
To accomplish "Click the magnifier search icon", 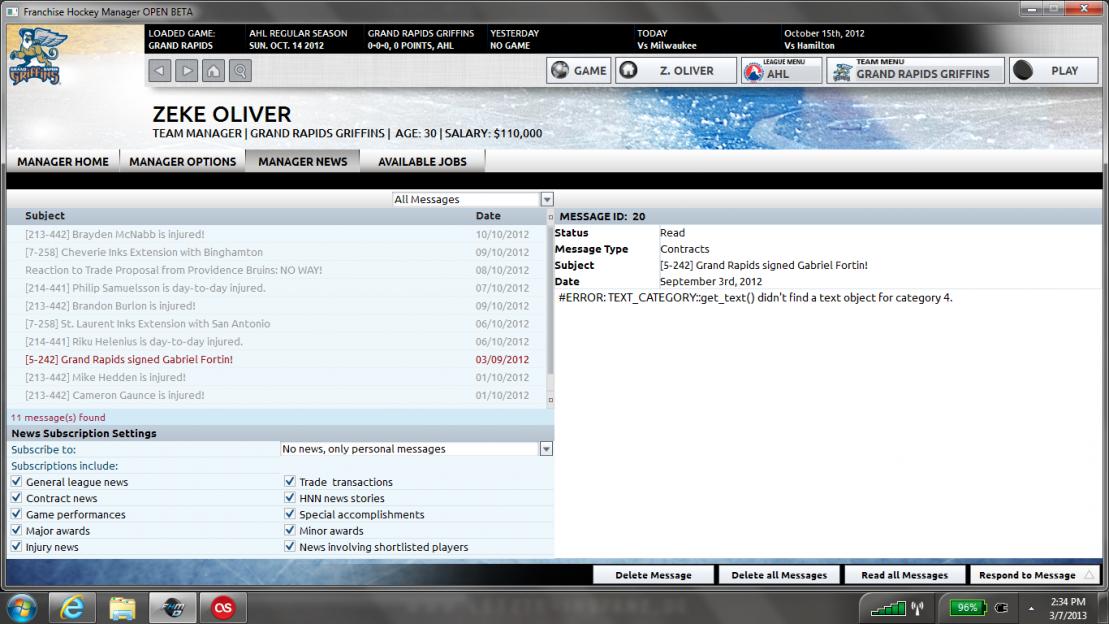I will click(x=240, y=71).
